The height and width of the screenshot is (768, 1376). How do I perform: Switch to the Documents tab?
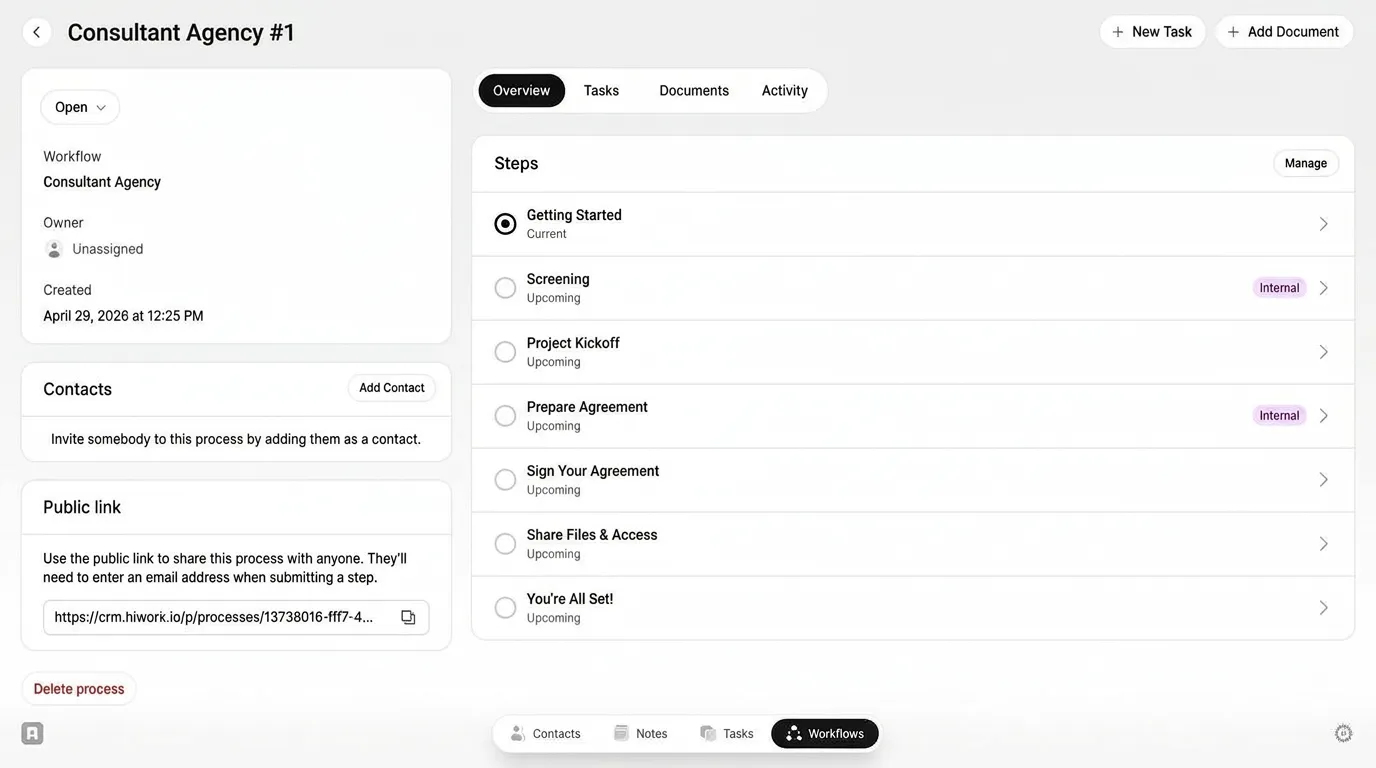click(x=694, y=90)
